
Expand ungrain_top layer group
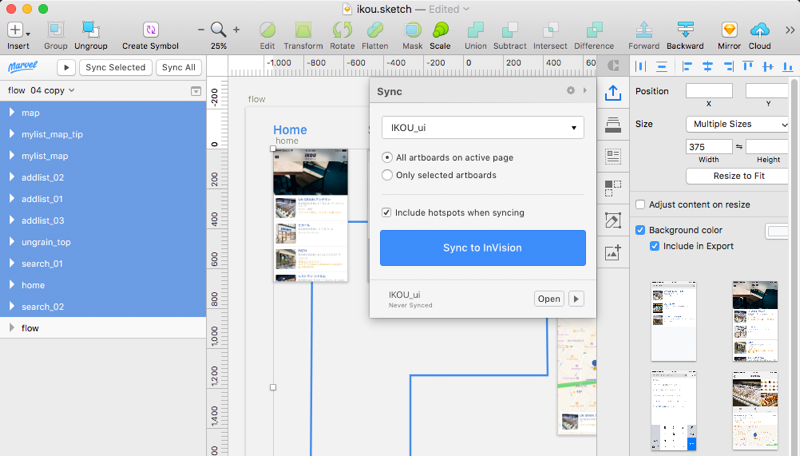coord(11,242)
